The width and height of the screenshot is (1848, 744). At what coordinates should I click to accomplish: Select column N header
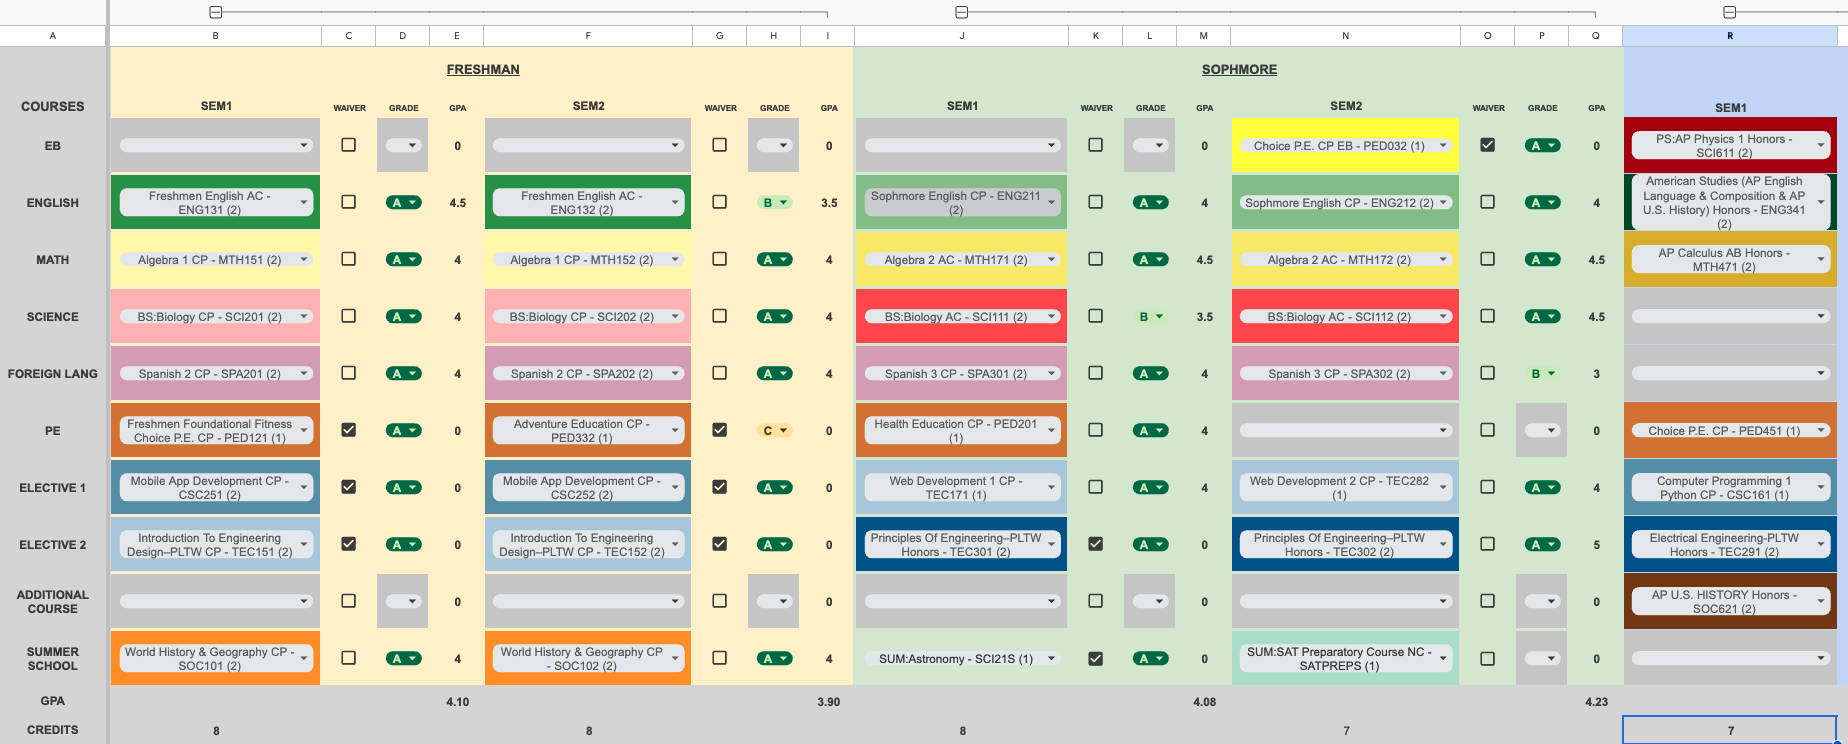point(1345,36)
